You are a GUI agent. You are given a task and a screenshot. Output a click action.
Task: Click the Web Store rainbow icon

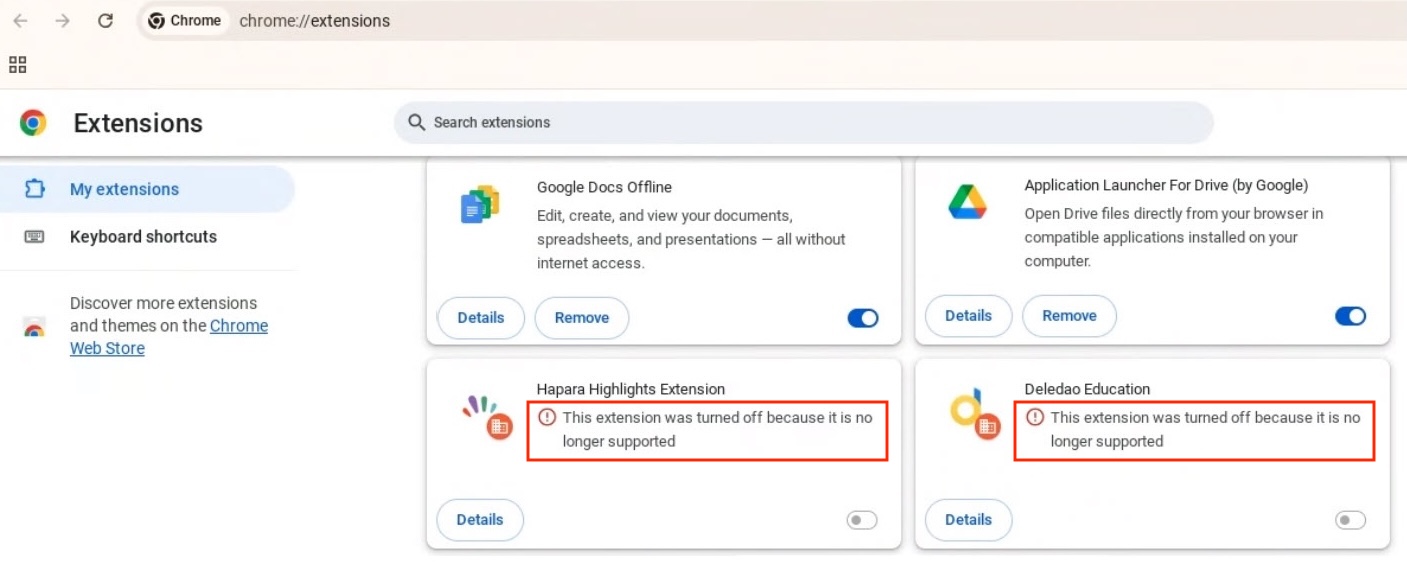click(x=34, y=327)
